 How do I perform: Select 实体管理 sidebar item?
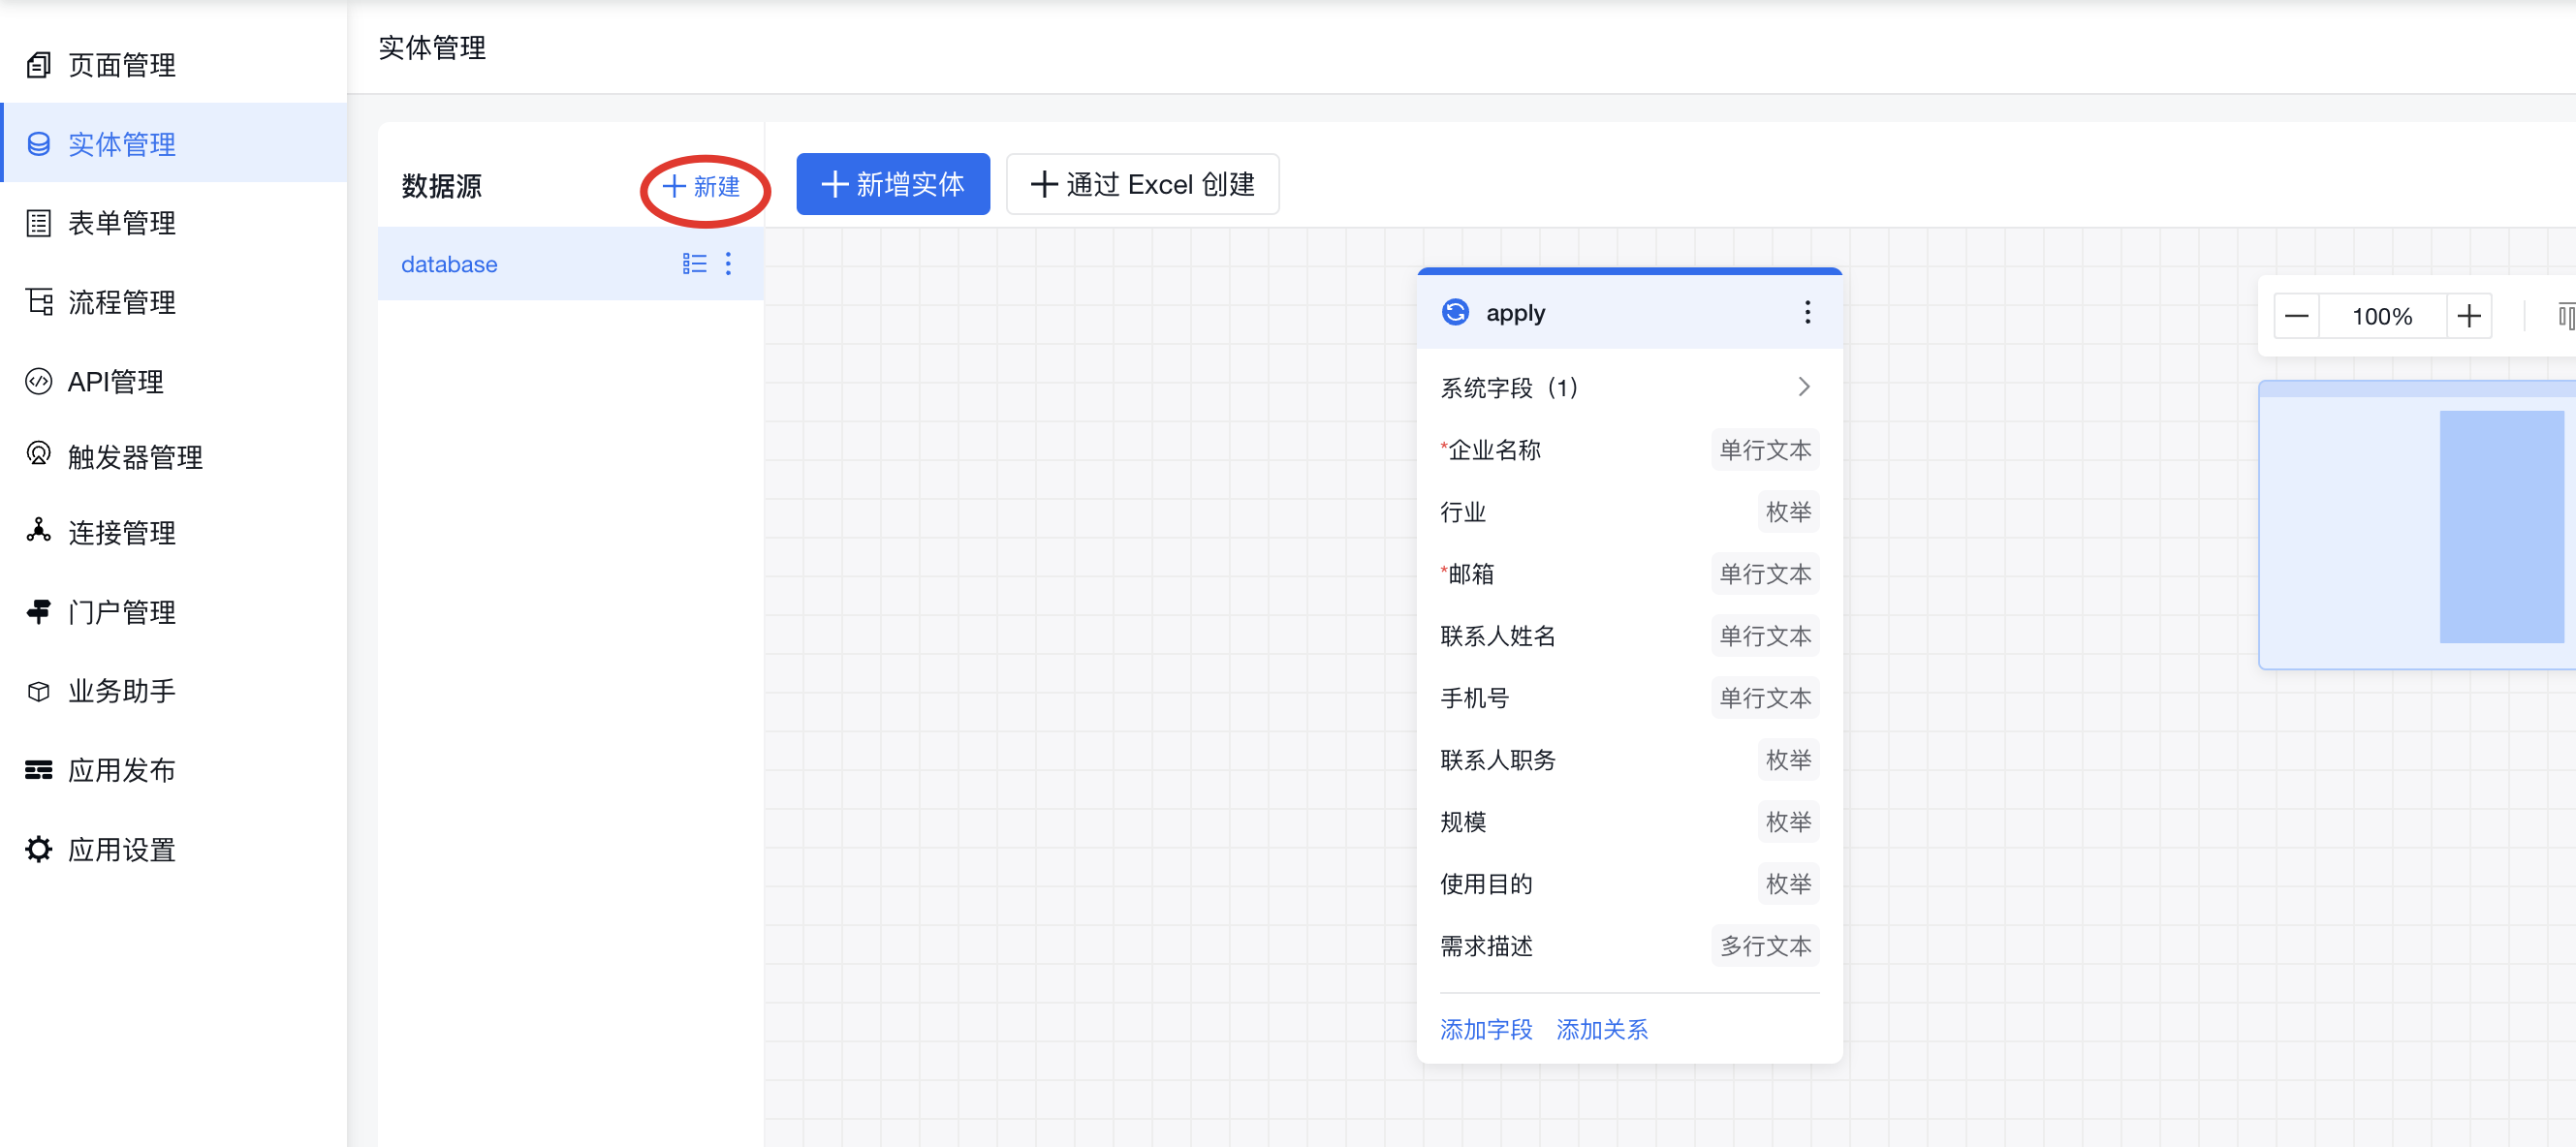[x=173, y=143]
